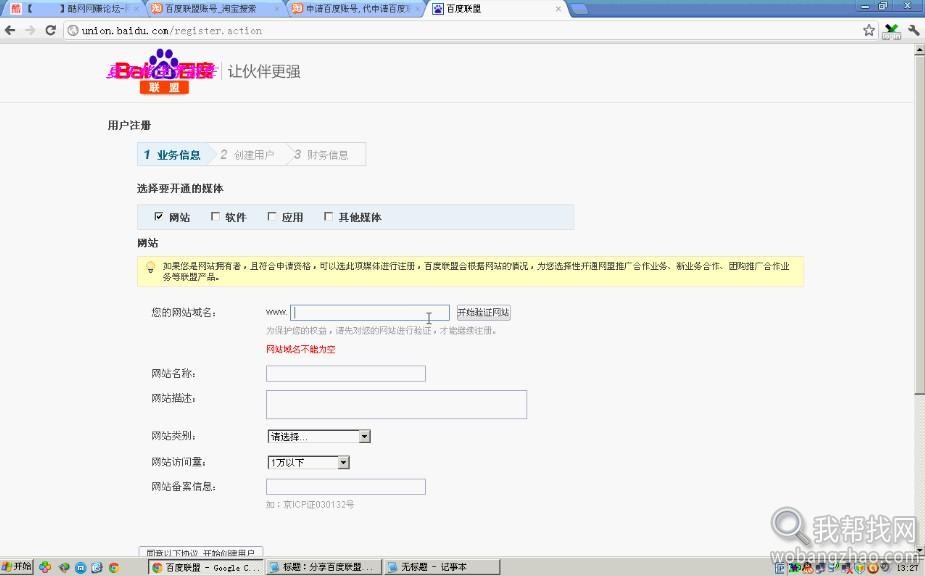Click the lightbulb tip icon in yellow notice

[150, 267]
